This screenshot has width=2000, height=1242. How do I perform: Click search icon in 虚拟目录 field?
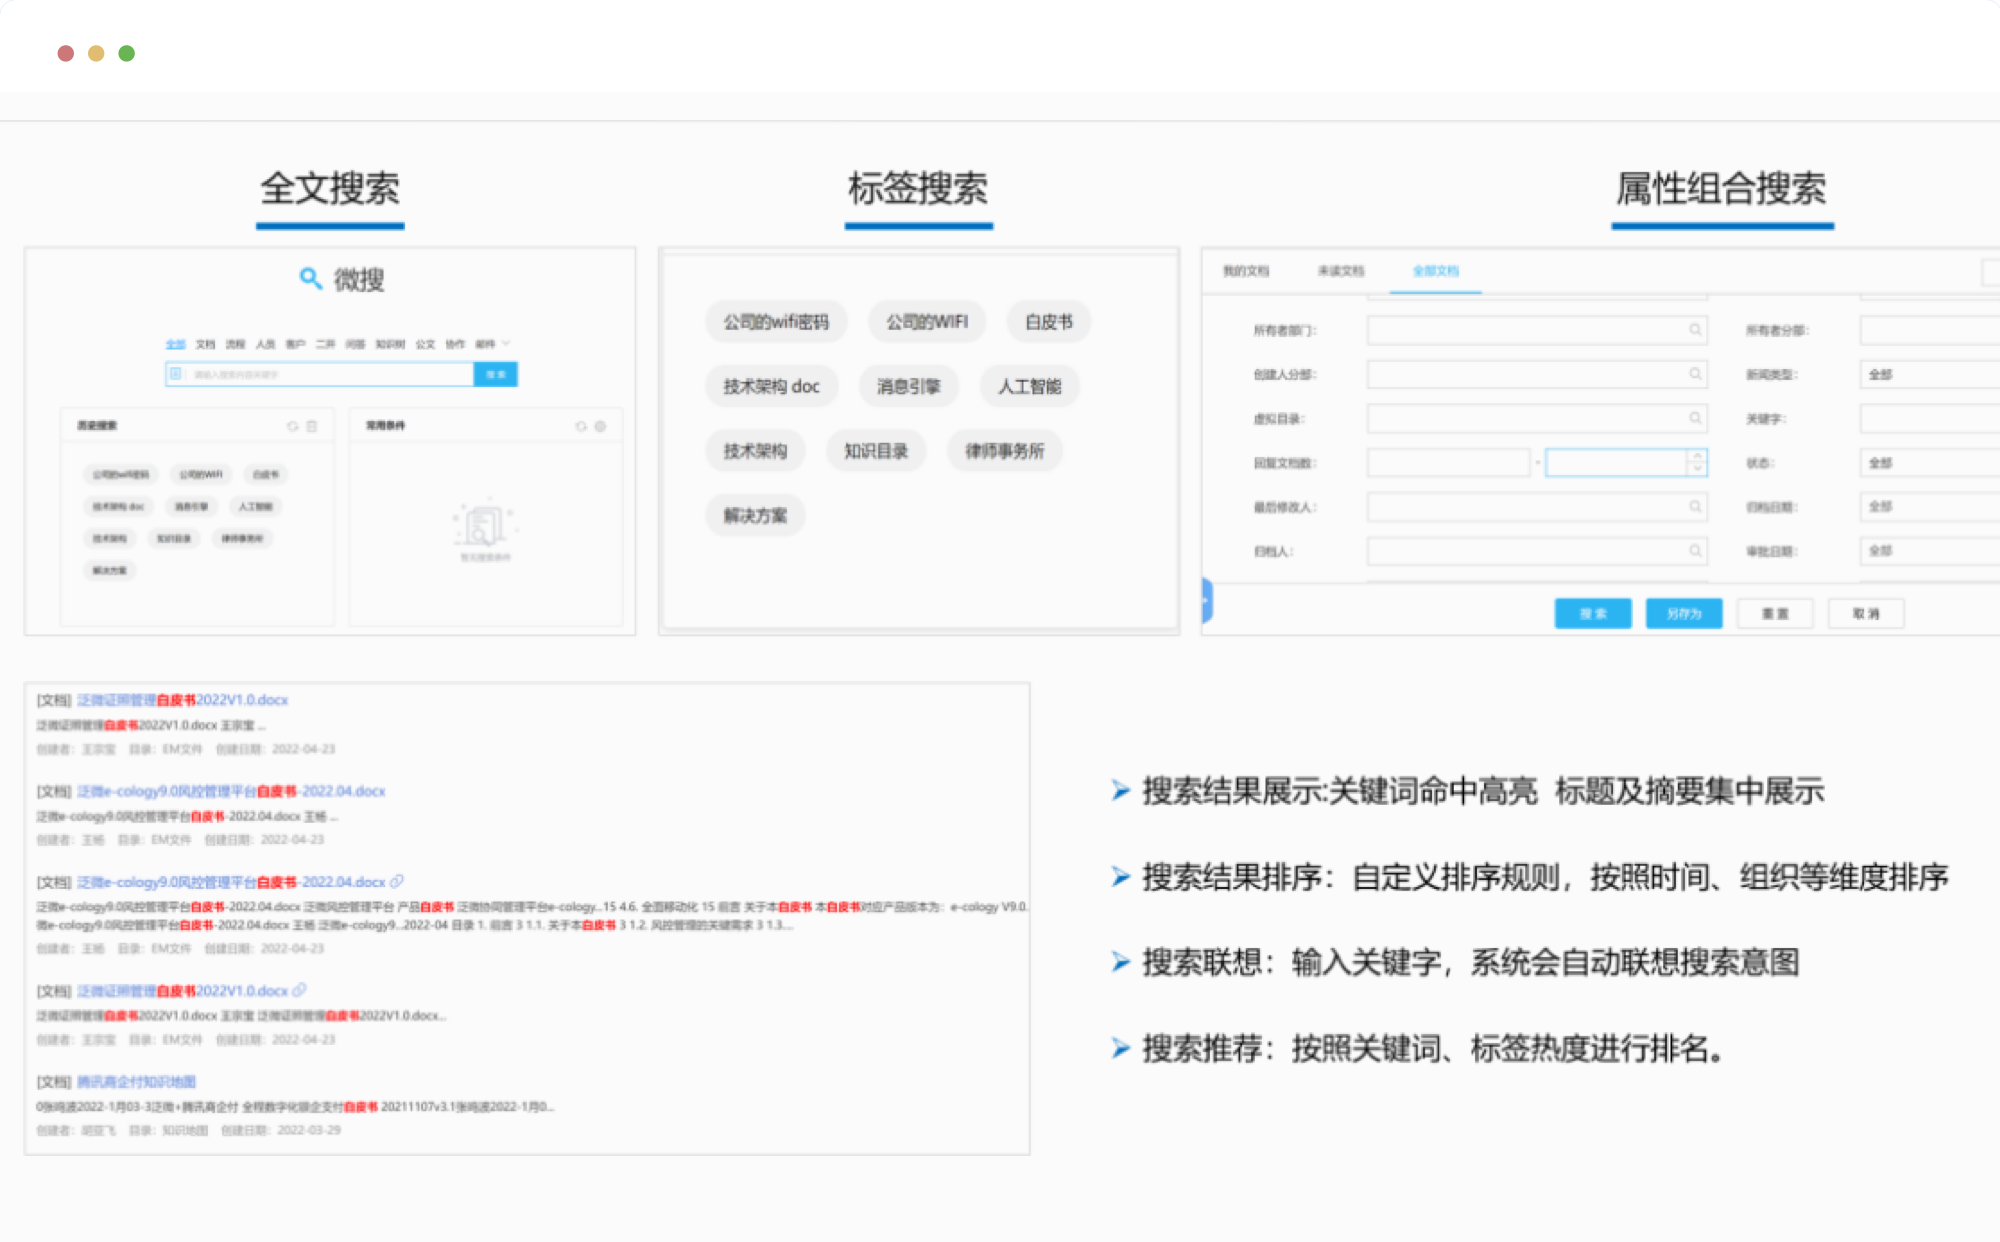point(1695,418)
